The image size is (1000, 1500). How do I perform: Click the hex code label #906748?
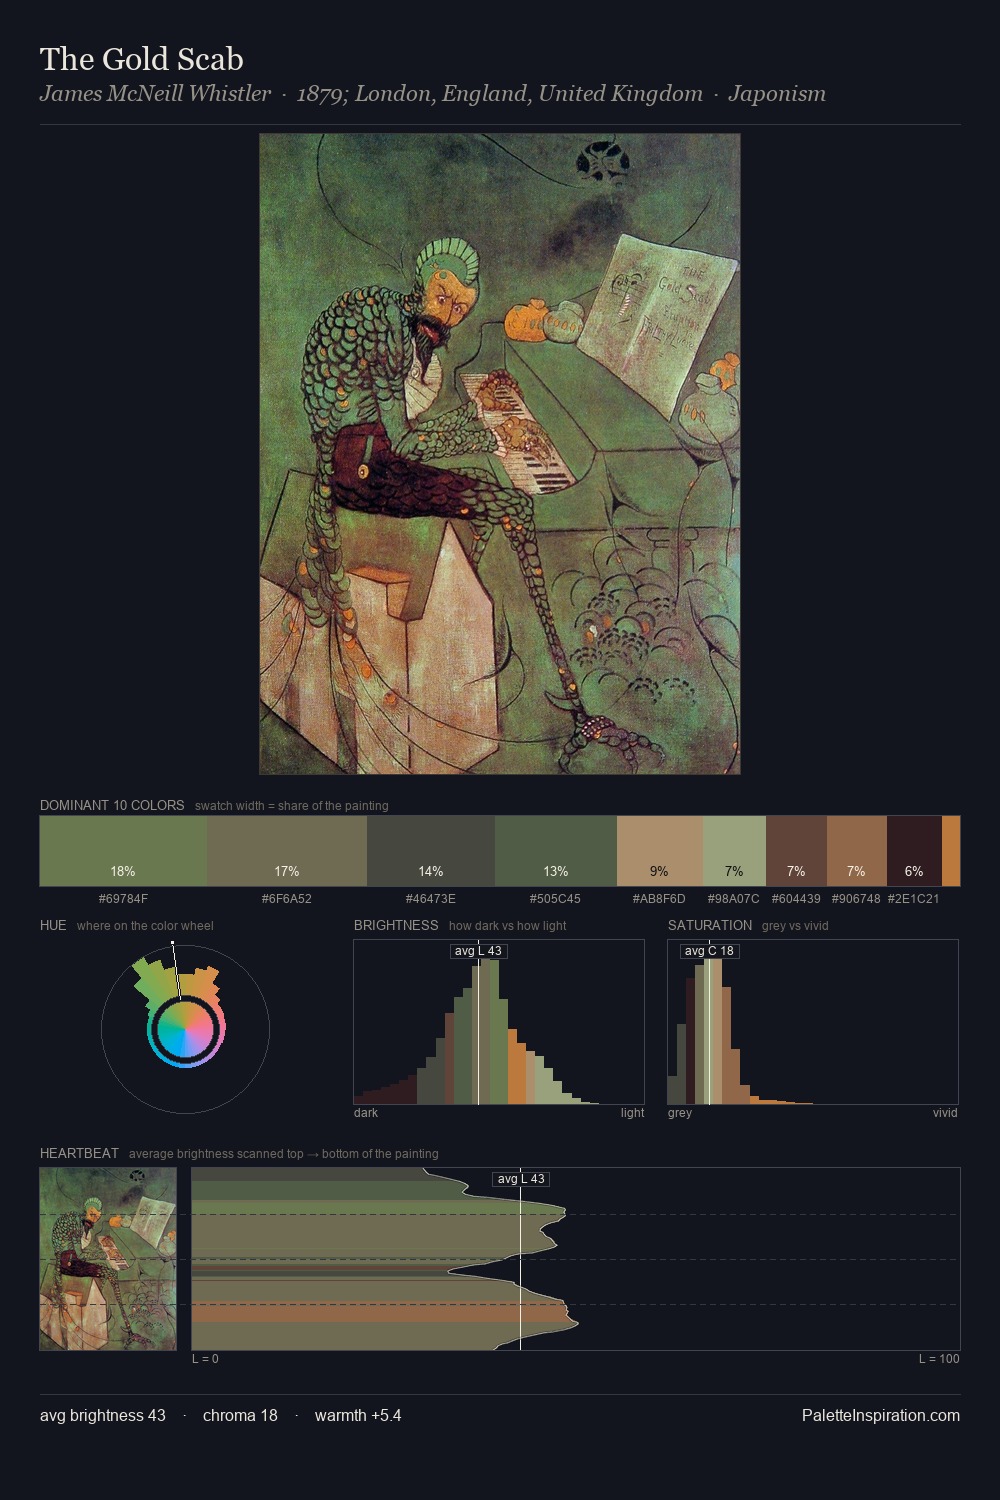857,899
